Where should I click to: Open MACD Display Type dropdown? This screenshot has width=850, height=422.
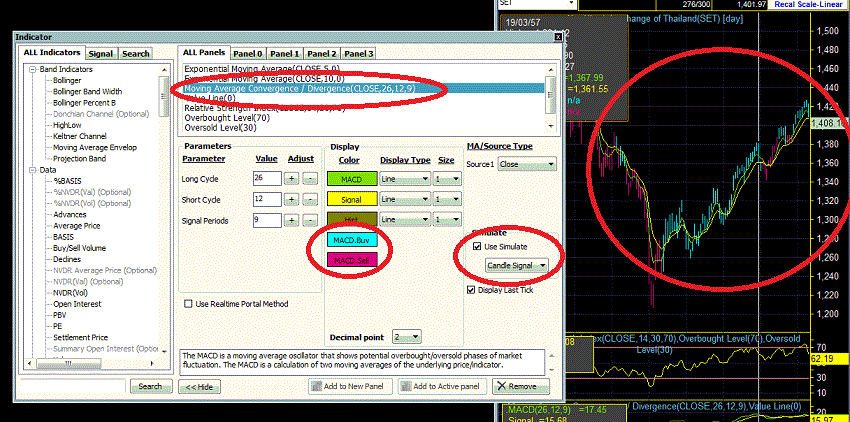[x=405, y=179]
